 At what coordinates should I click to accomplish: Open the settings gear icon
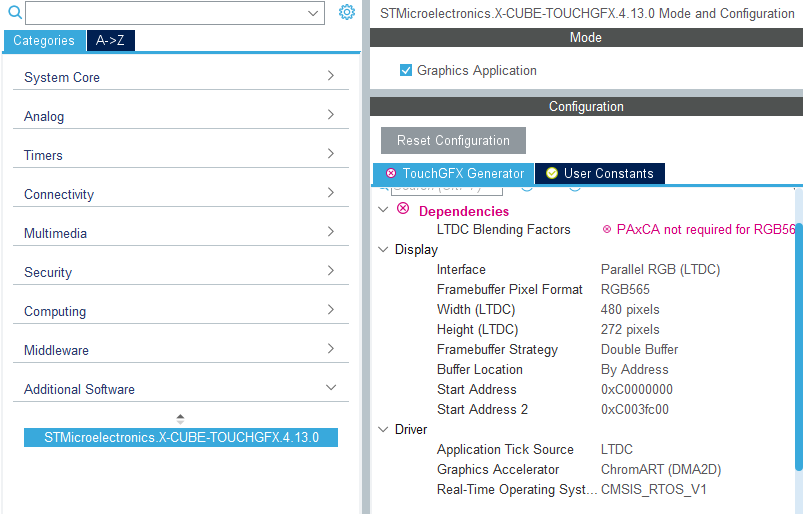[347, 12]
